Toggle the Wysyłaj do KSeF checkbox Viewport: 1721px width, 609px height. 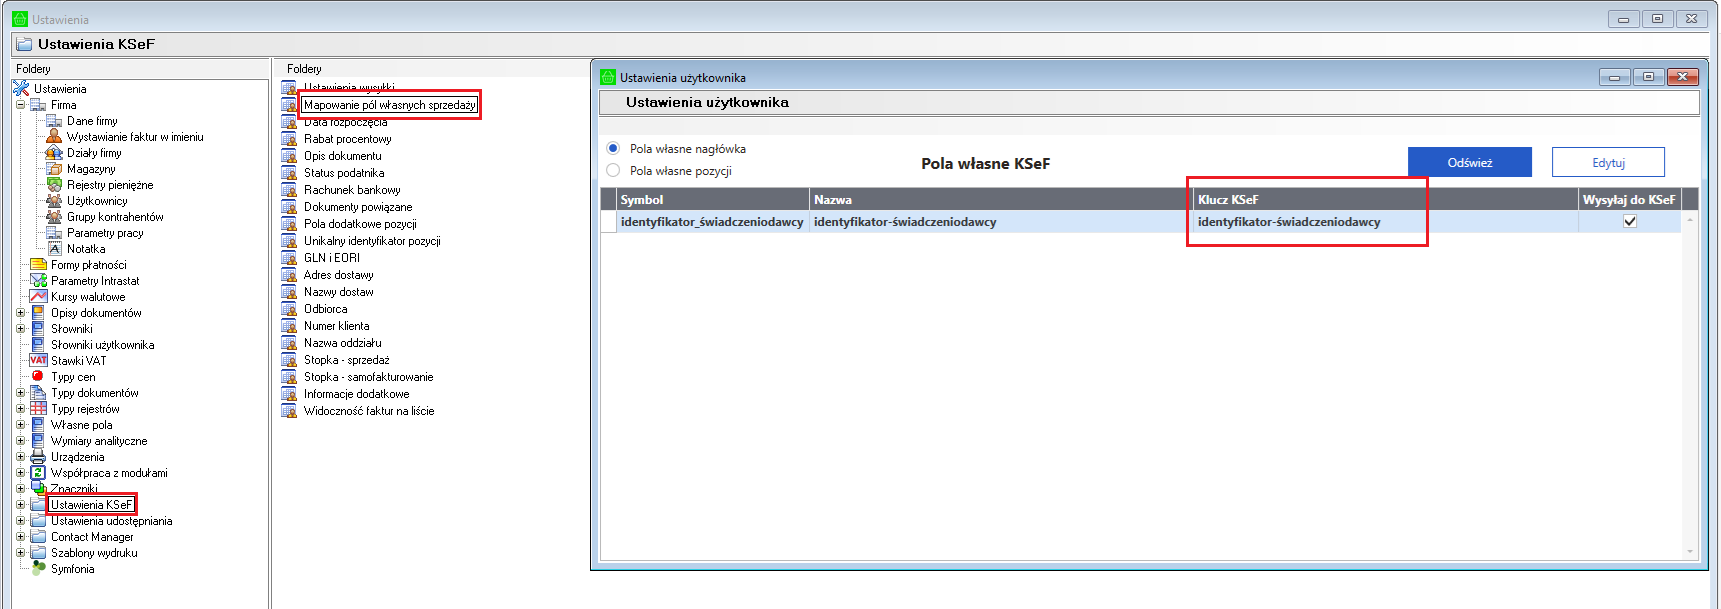(x=1630, y=221)
